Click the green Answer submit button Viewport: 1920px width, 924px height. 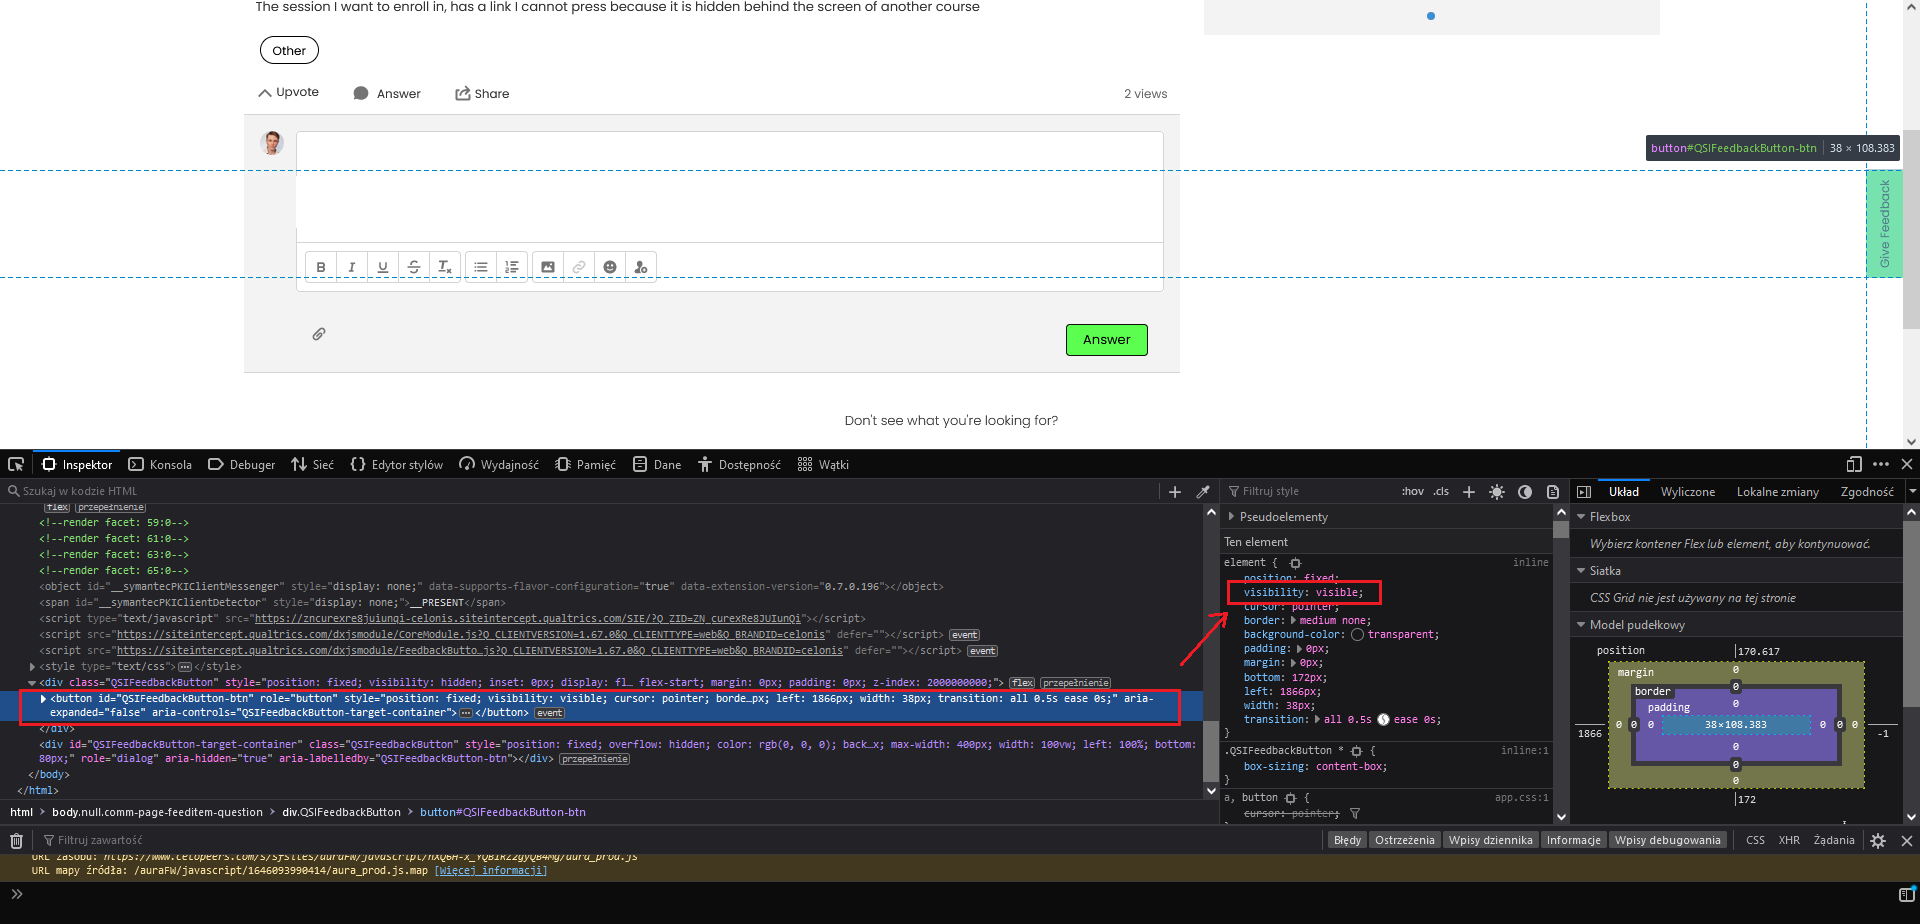pos(1106,340)
